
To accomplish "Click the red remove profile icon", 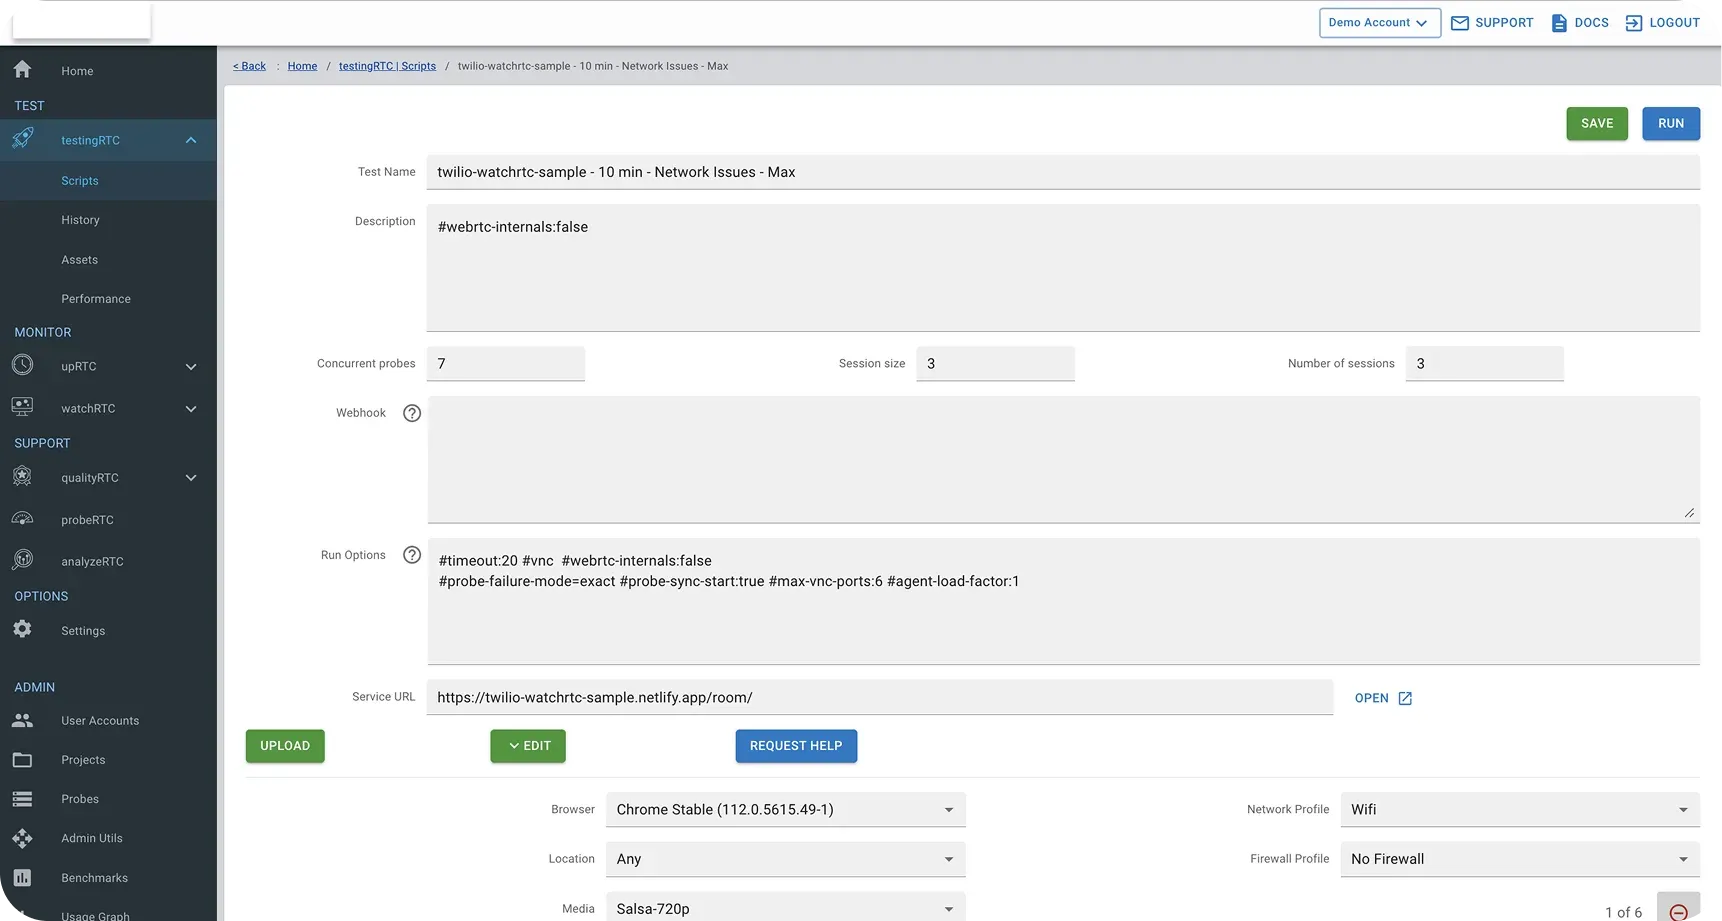I will click(x=1678, y=911).
